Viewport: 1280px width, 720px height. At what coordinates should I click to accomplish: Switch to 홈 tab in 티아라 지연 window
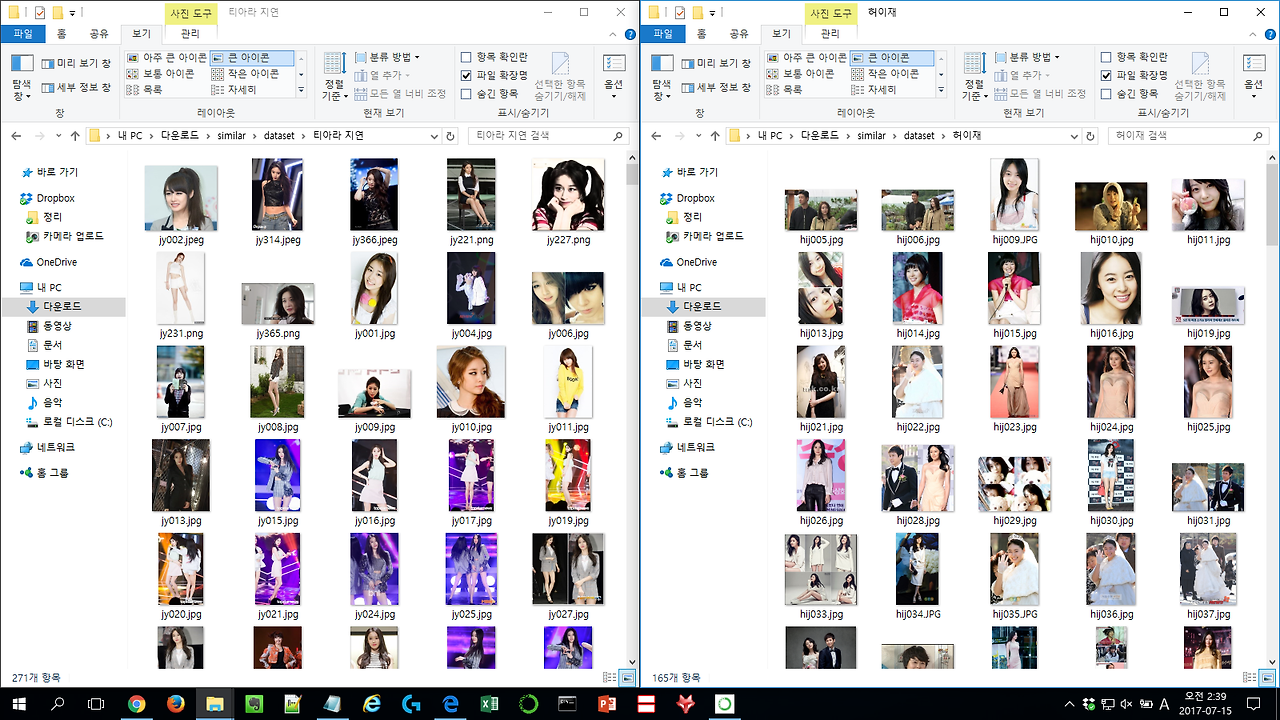[x=62, y=34]
